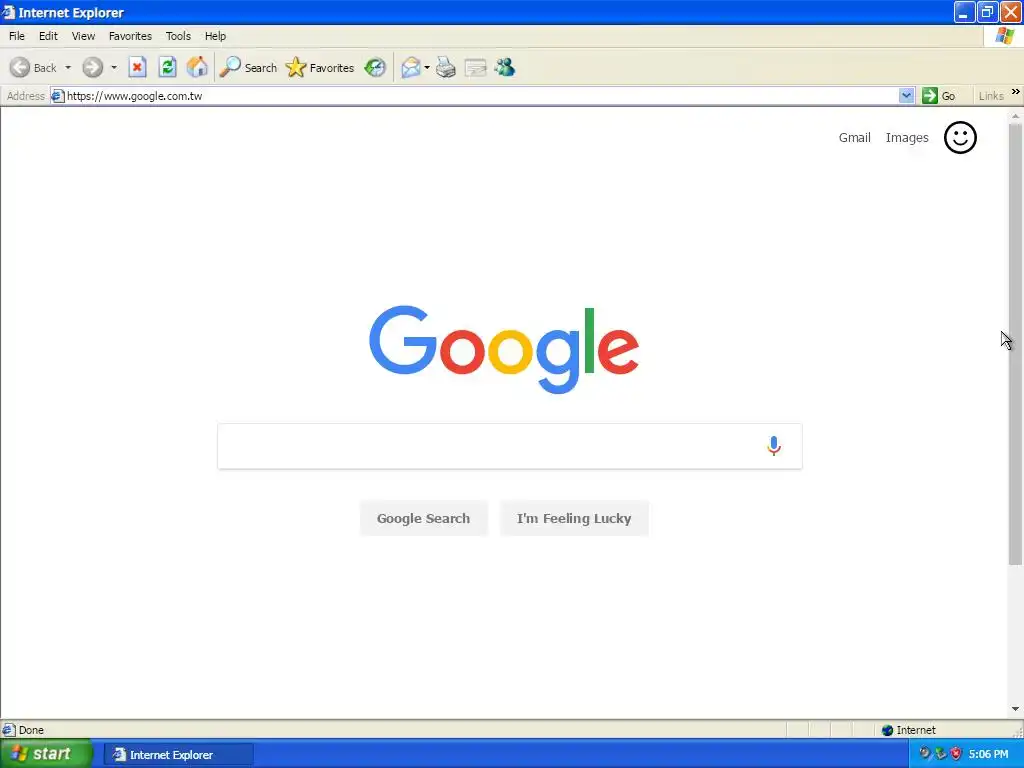1024x768 pixels.
Task: Click the scrollbar down arrow
Action: 1015,709
